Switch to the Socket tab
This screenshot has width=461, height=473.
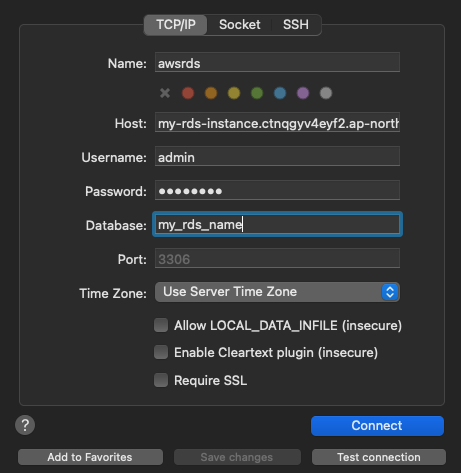(x=240, y=25)
